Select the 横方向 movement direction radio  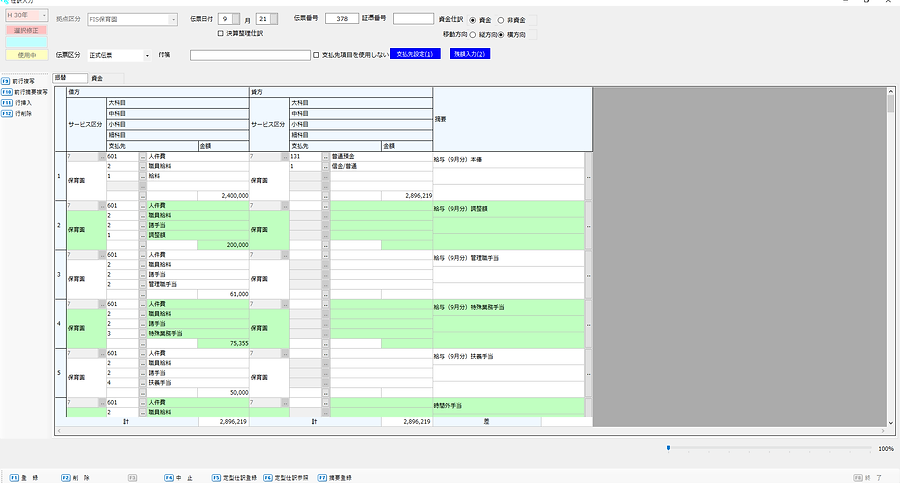501,35
